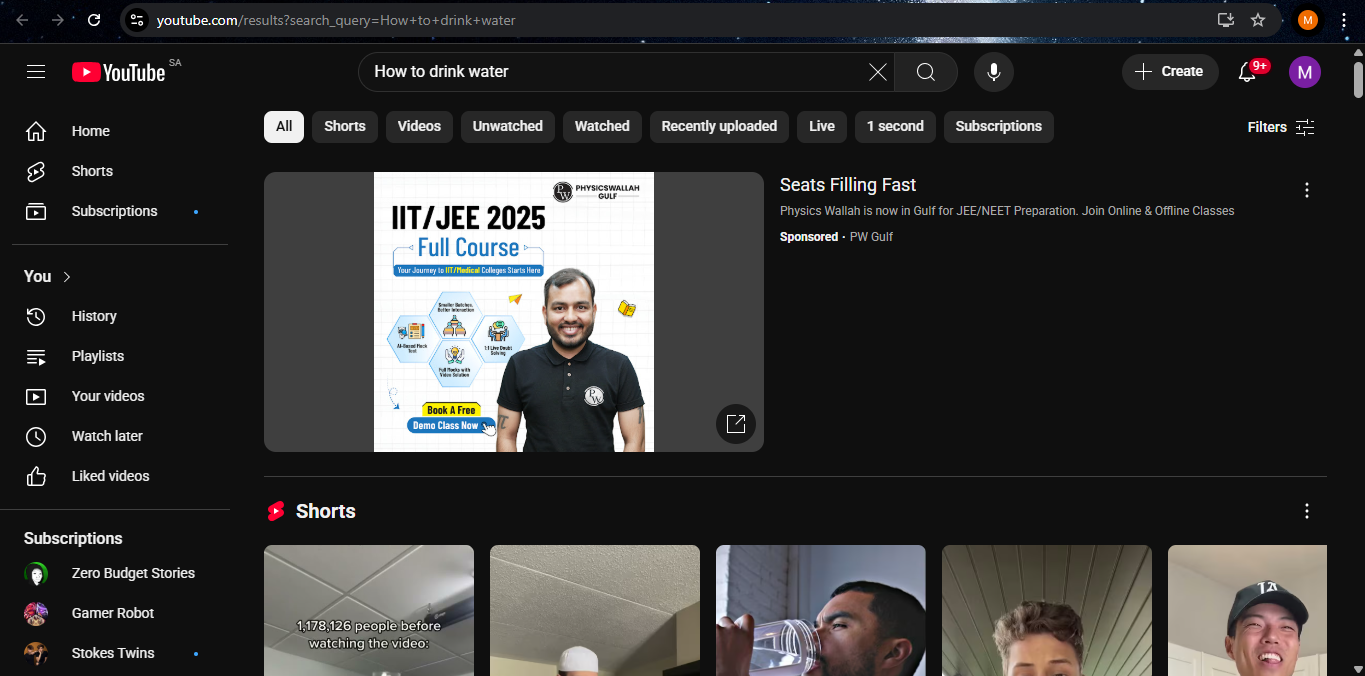The height and width of the screenshot is (676, 1365).
Task: Select the Recently uploaded chip
Action: pyautogui.click(x=719, y=127)
